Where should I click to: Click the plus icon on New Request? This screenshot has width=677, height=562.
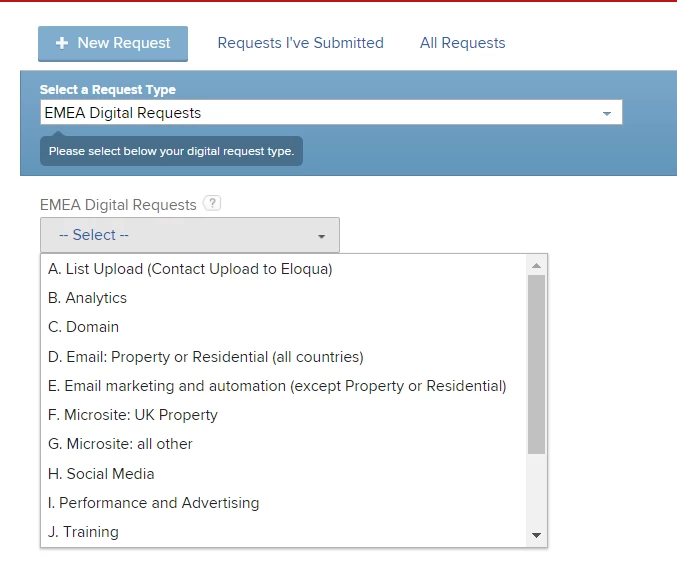click(x=62, y=43)
